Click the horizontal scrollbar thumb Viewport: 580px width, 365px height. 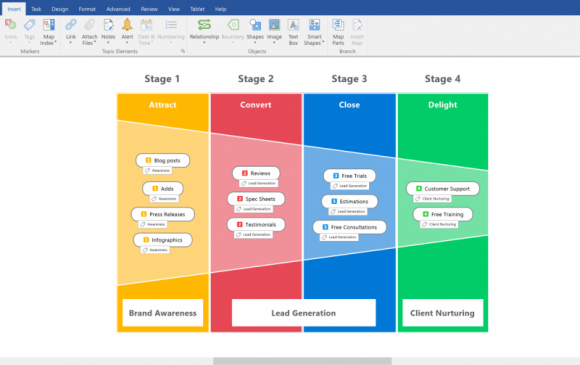tap(302, 361)
